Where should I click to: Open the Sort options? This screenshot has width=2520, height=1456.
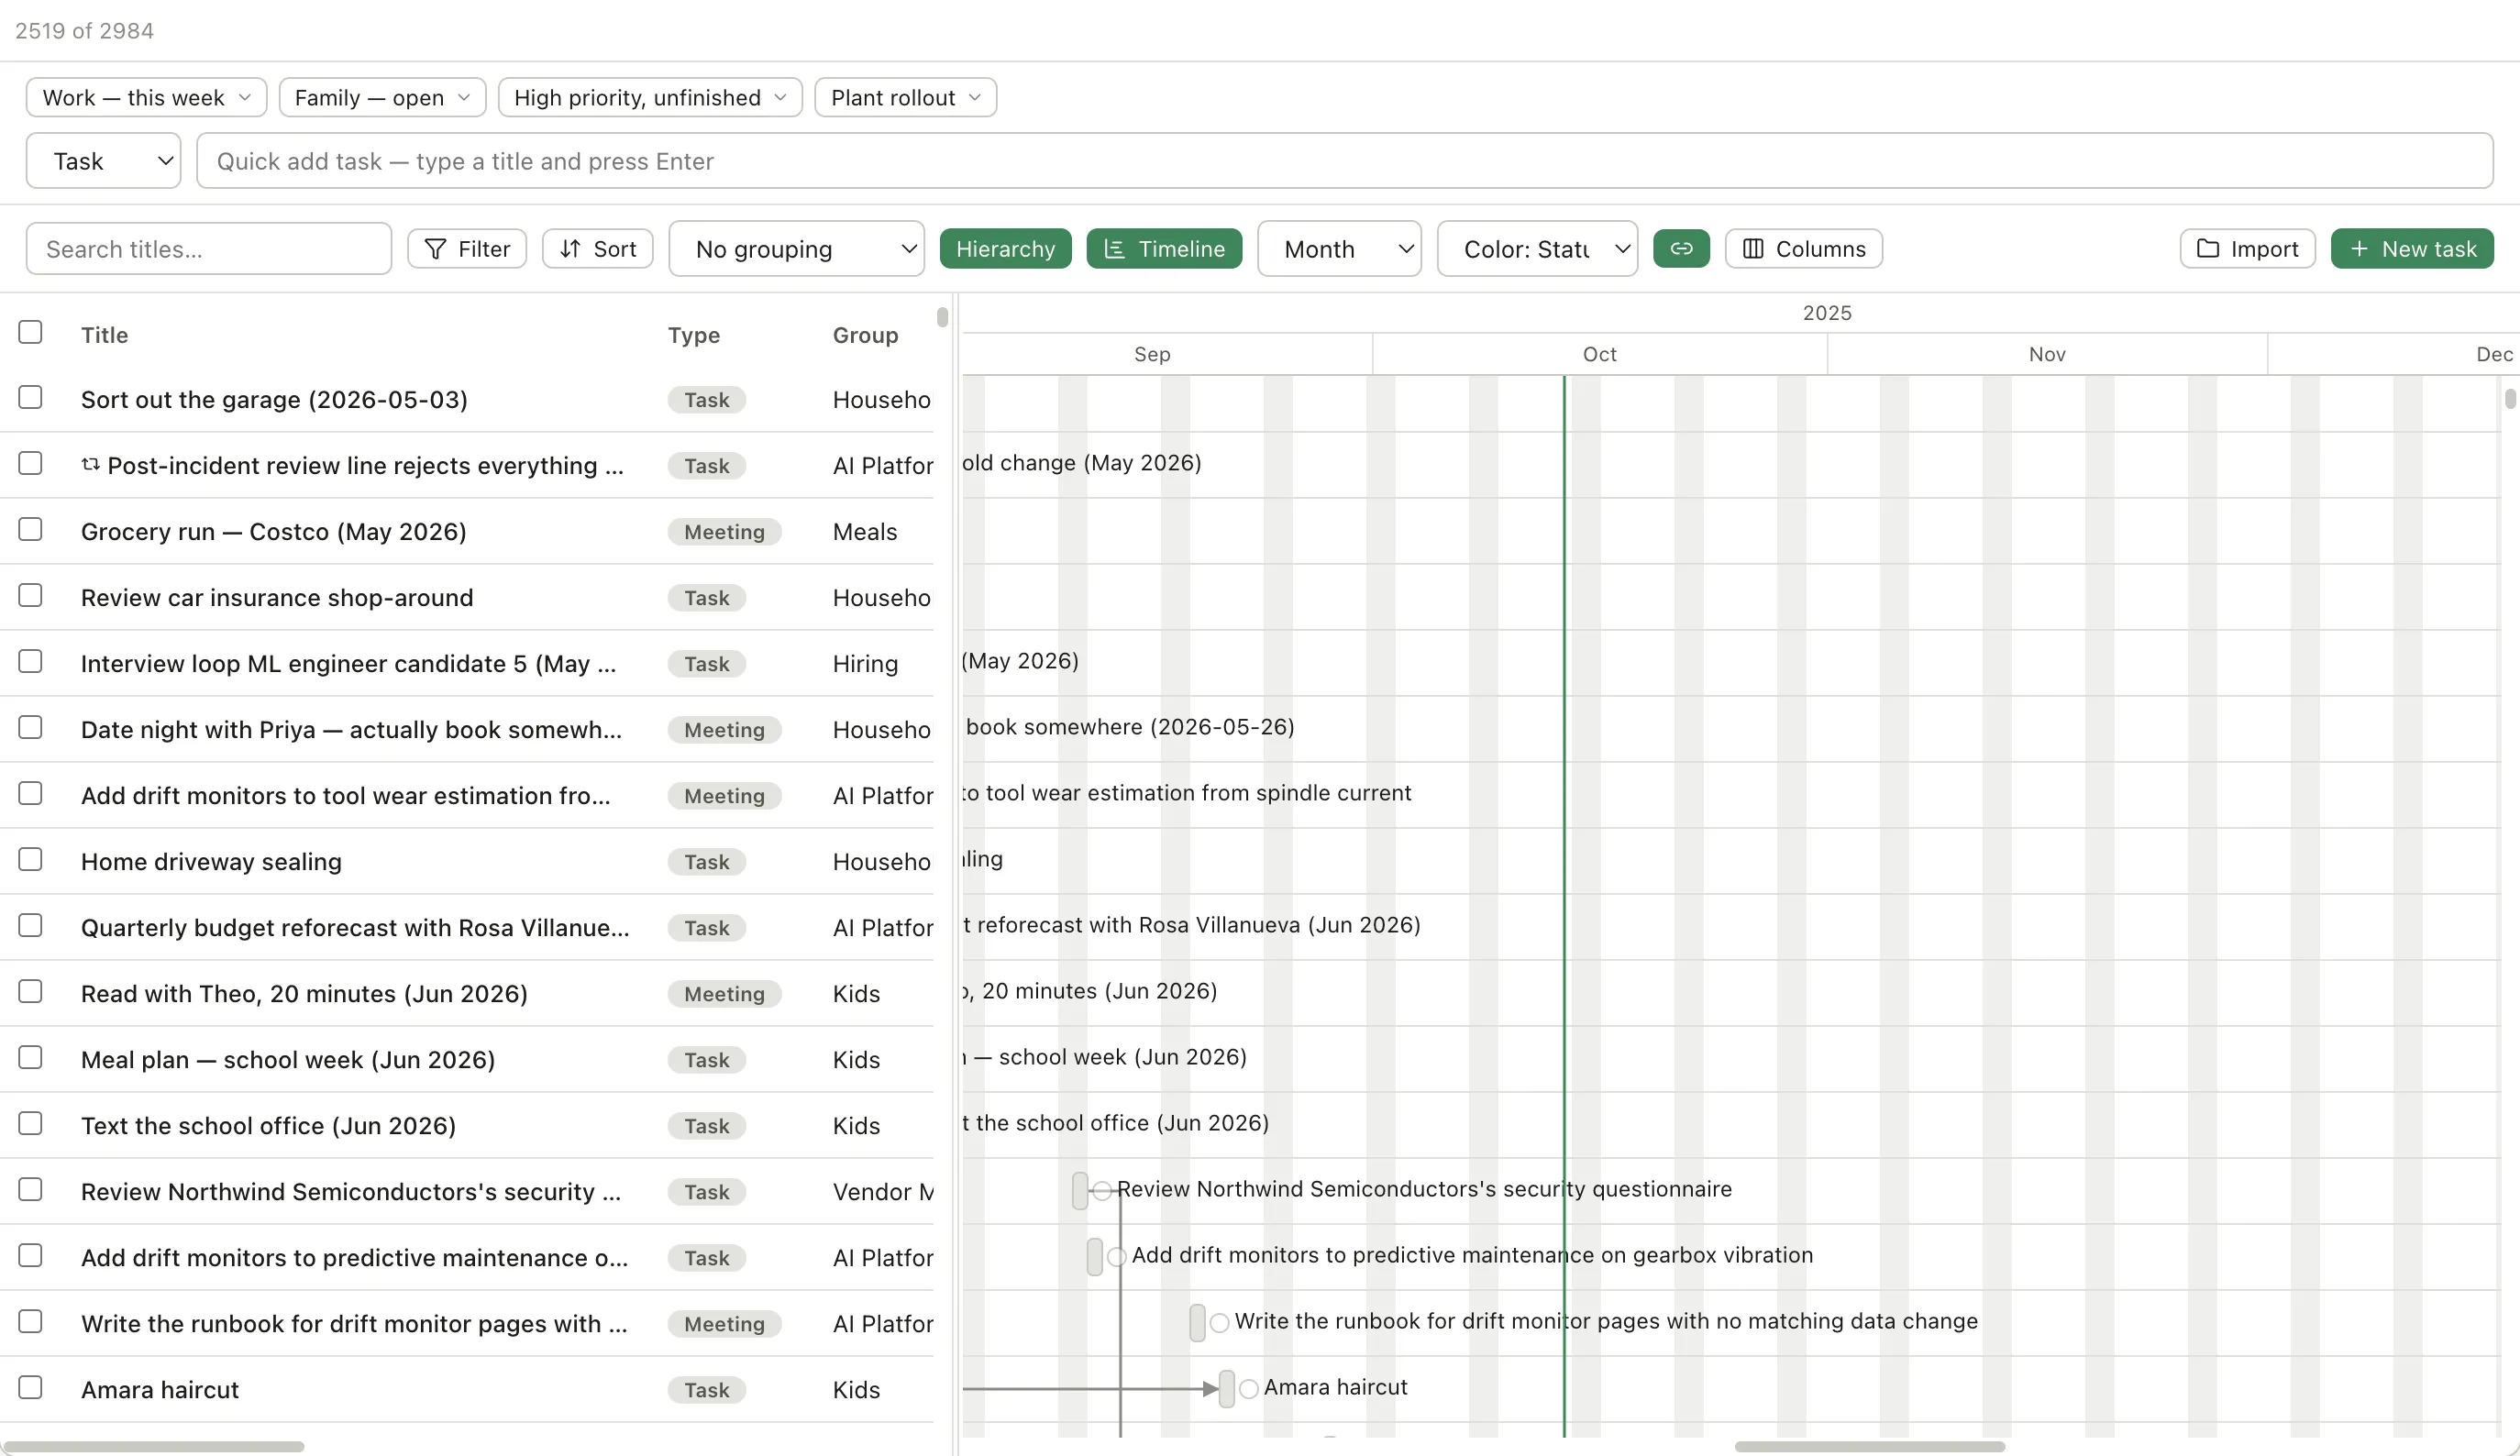point(598,249)
